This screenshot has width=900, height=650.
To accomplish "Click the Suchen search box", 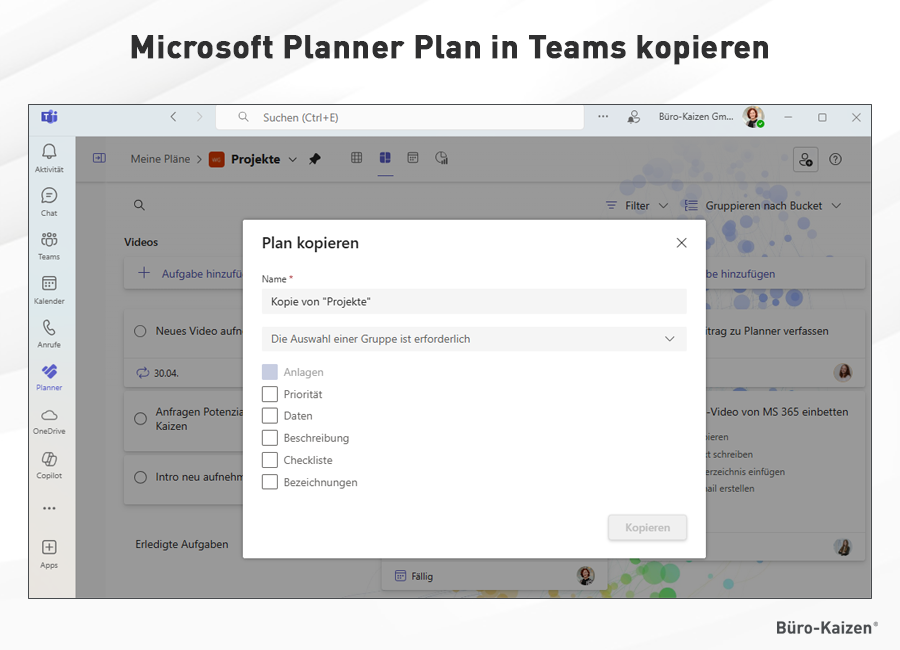I will coord(399,117).
